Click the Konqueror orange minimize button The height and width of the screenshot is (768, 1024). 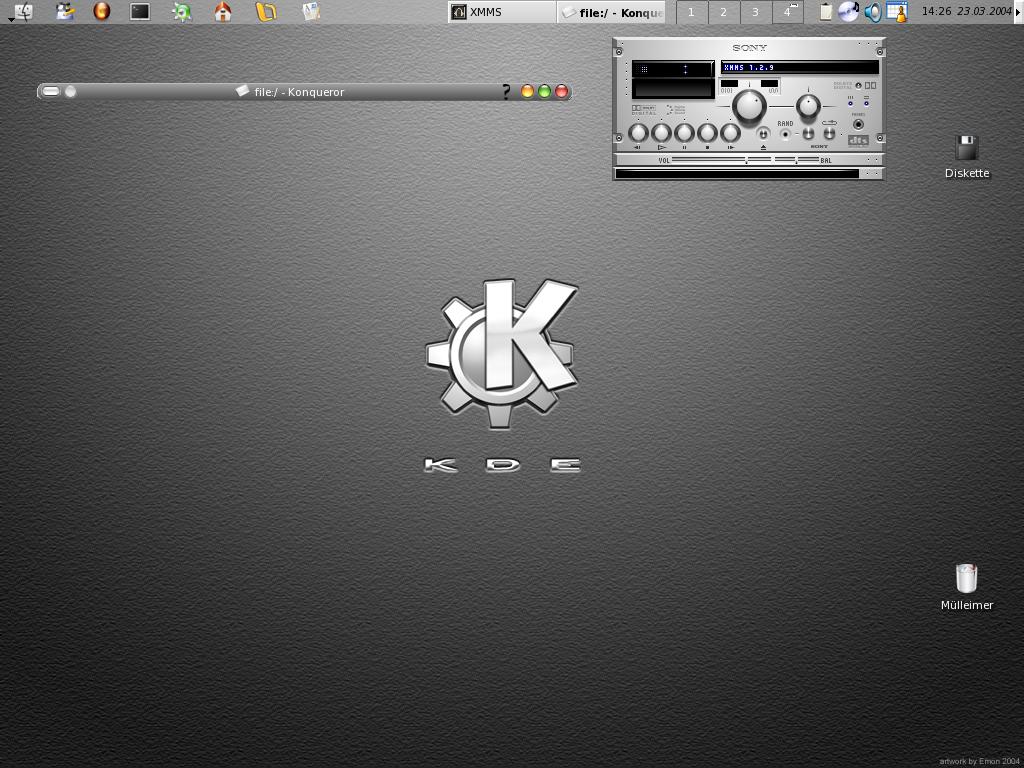click(x=528, y=91)
